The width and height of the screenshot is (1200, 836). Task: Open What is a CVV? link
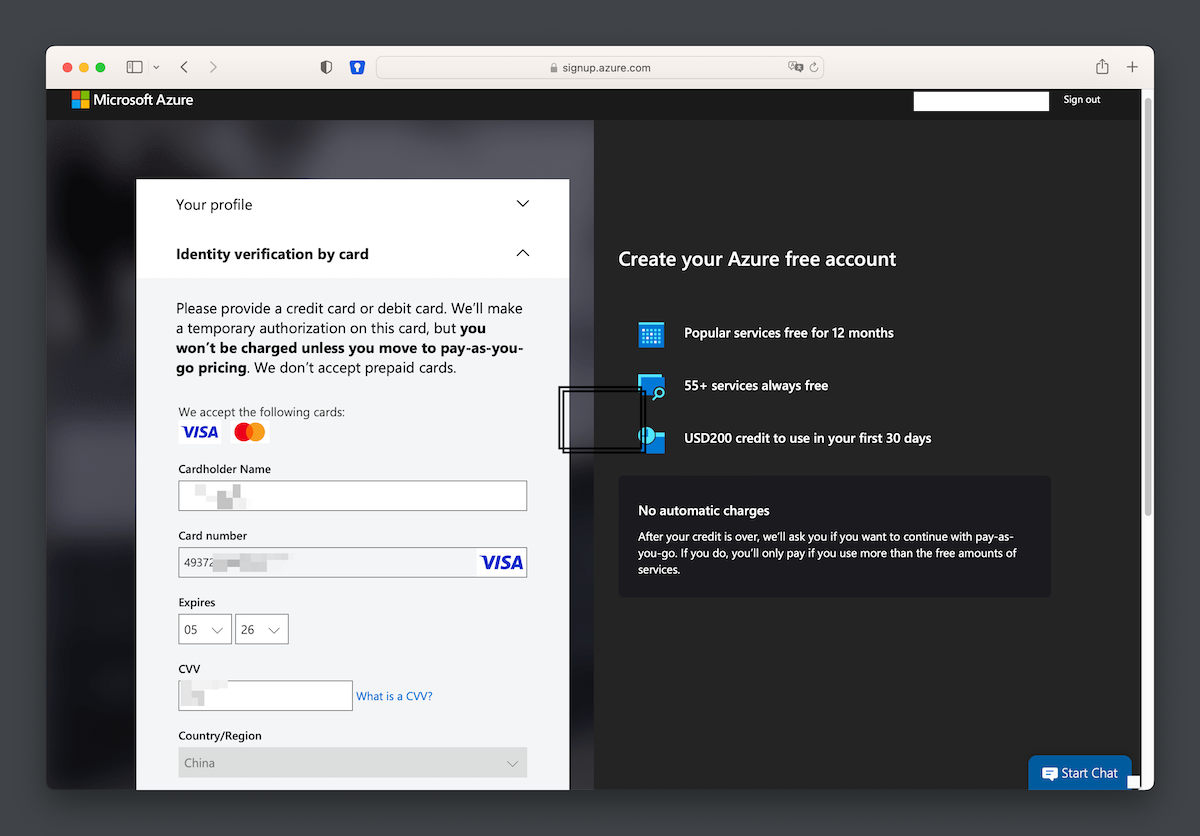click(394, 696)
